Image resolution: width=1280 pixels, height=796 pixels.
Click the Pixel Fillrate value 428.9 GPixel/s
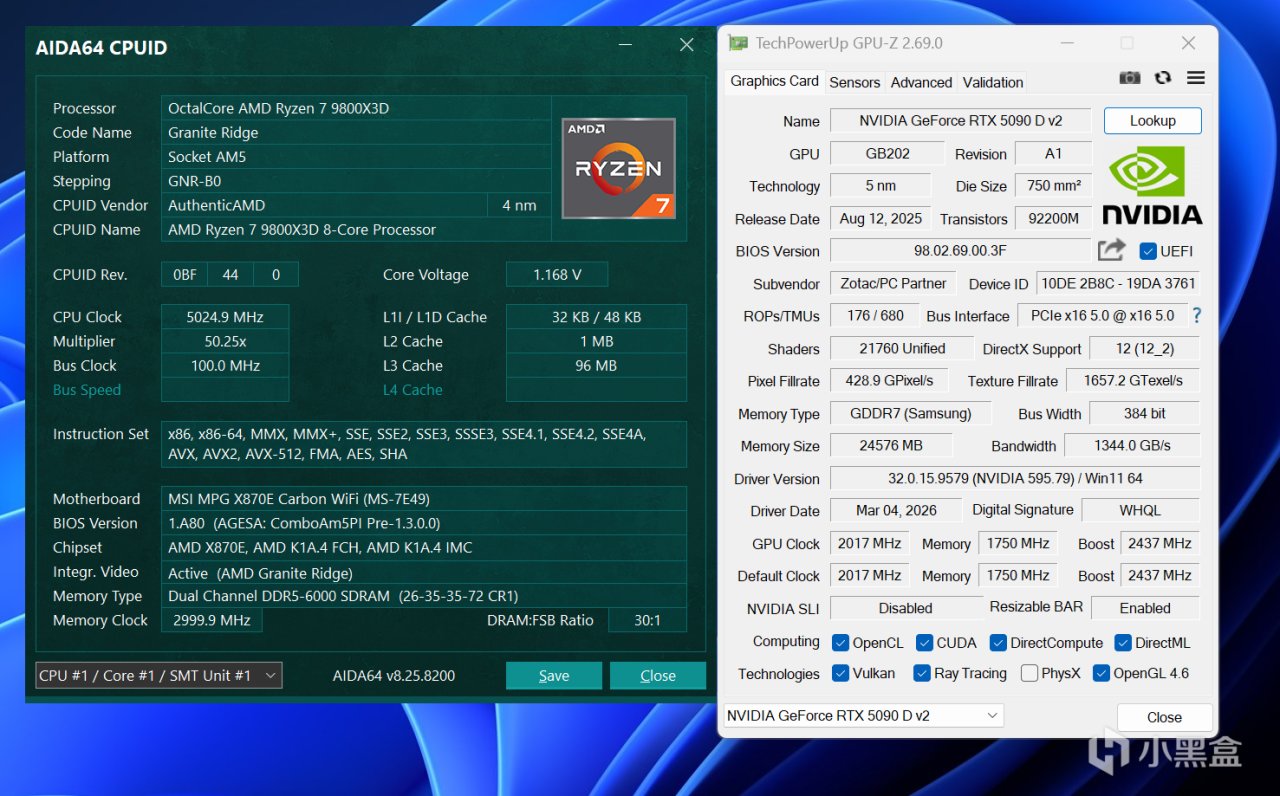point(889,380)
